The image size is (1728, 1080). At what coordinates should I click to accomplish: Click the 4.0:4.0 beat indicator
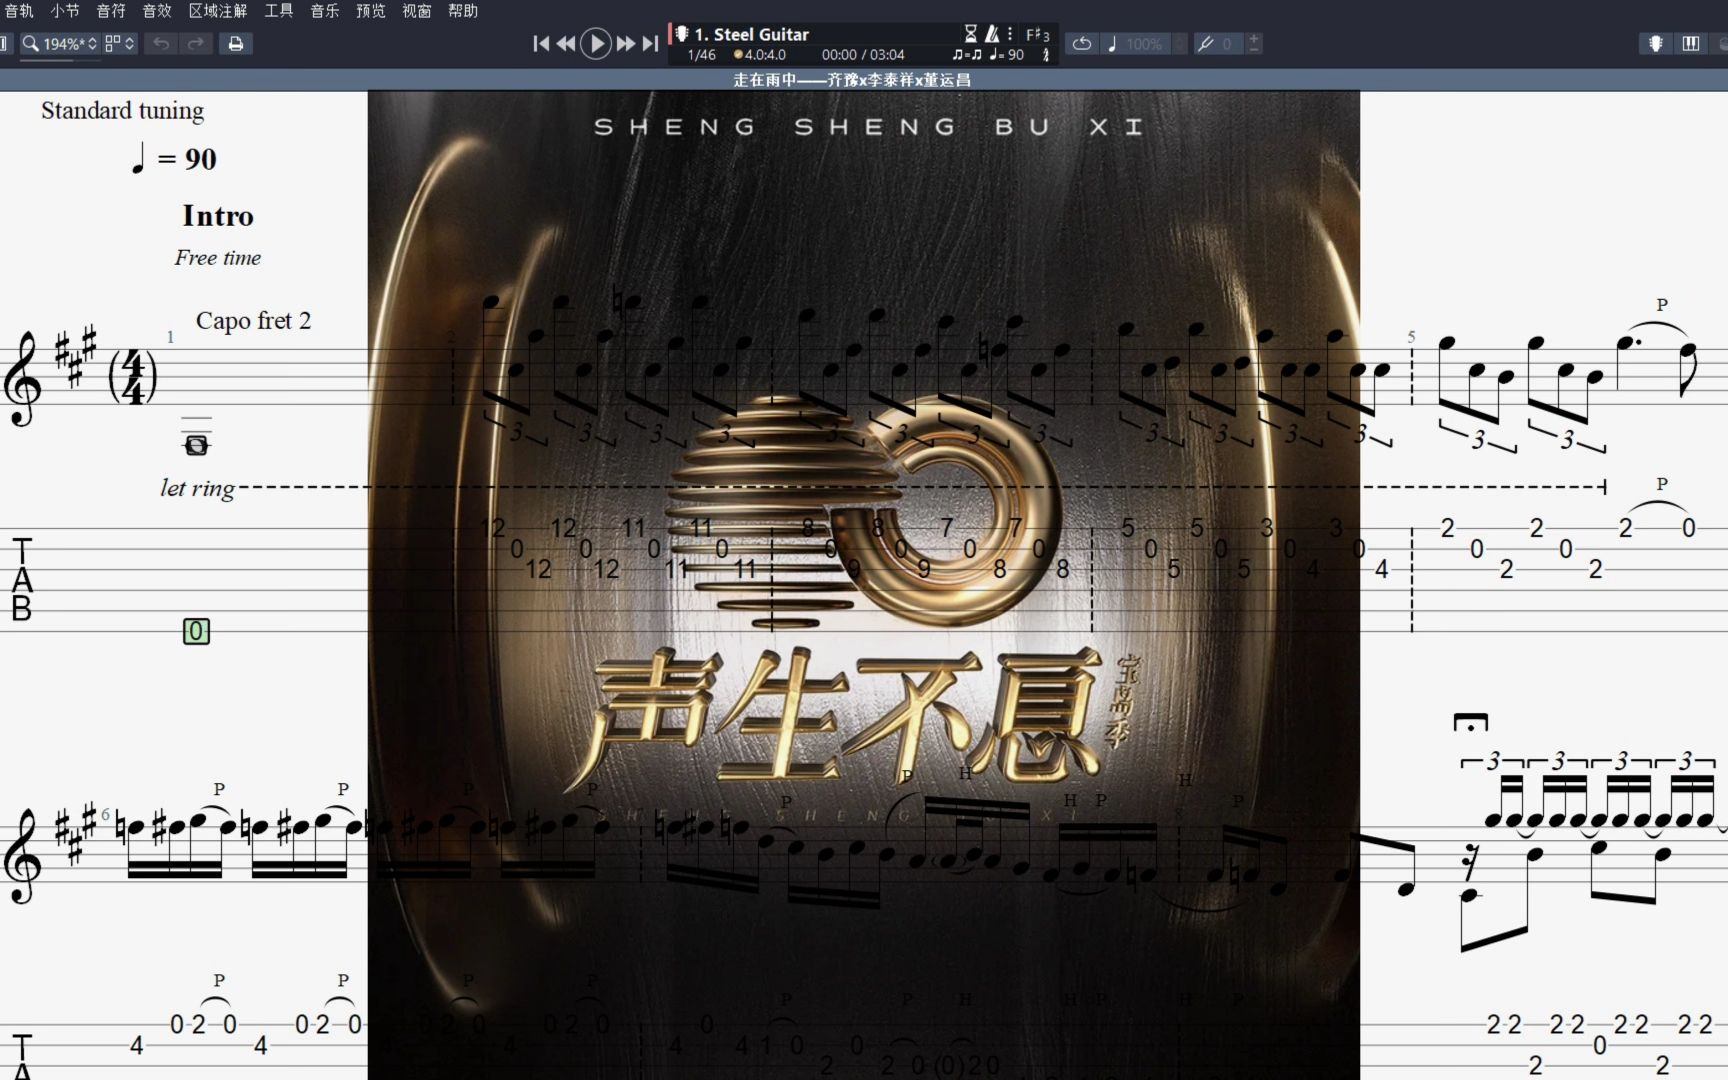point(760,55)
